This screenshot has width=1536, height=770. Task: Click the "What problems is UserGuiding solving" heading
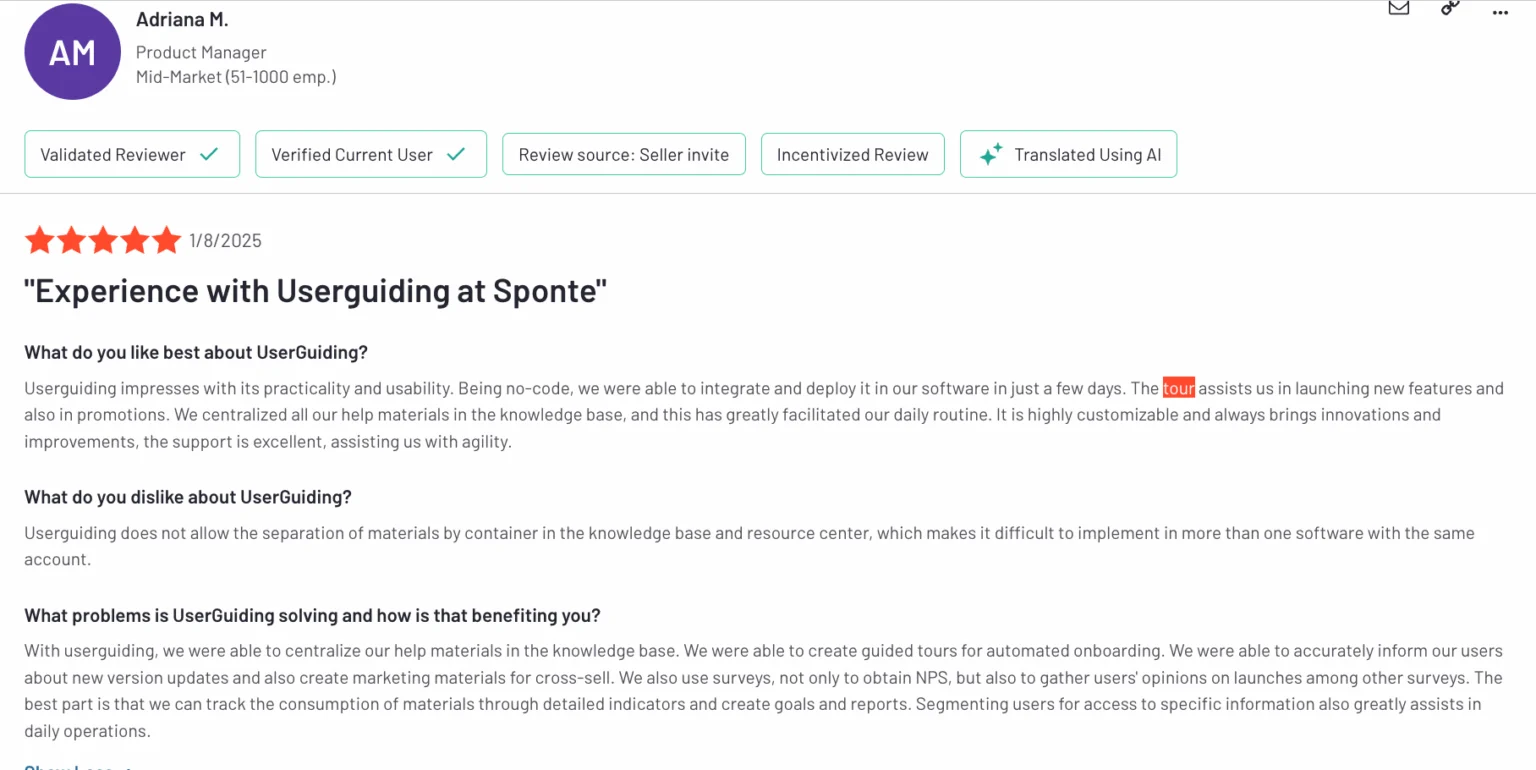click(x=312, y=615)
